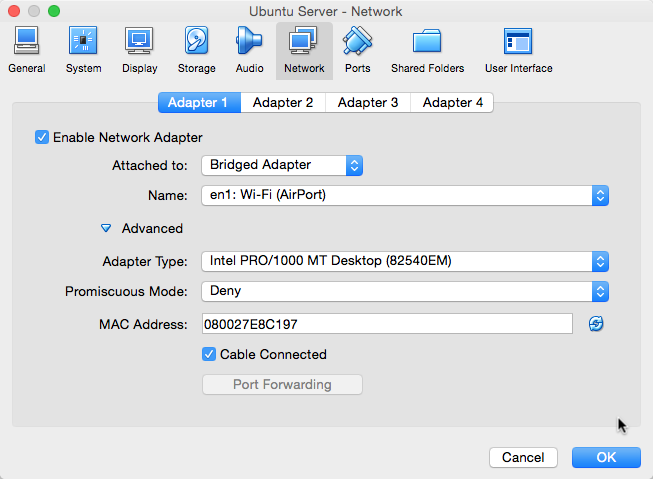Generate a new random MAC address

pyautogui.click(x=596, y=324)
